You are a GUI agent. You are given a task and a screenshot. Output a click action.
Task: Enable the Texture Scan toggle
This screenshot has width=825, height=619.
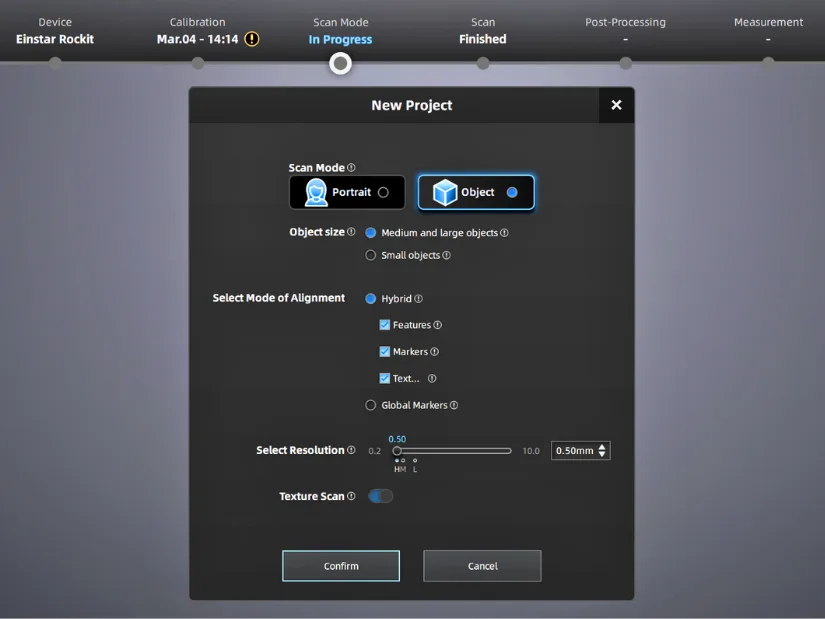tap(380, 495)
